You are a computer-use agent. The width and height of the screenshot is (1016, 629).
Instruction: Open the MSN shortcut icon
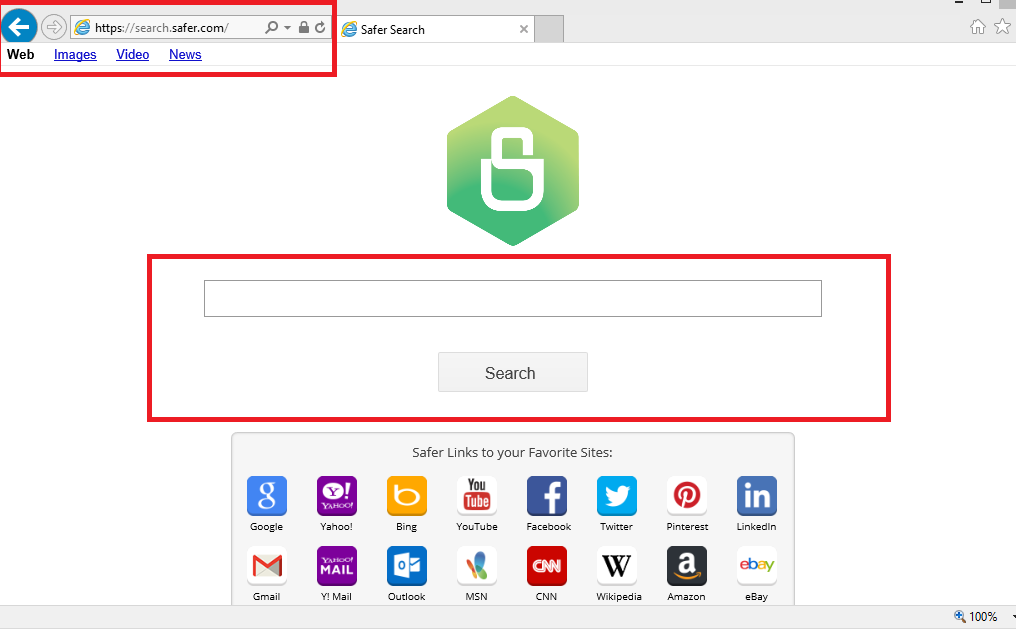(x=477, y=566)
